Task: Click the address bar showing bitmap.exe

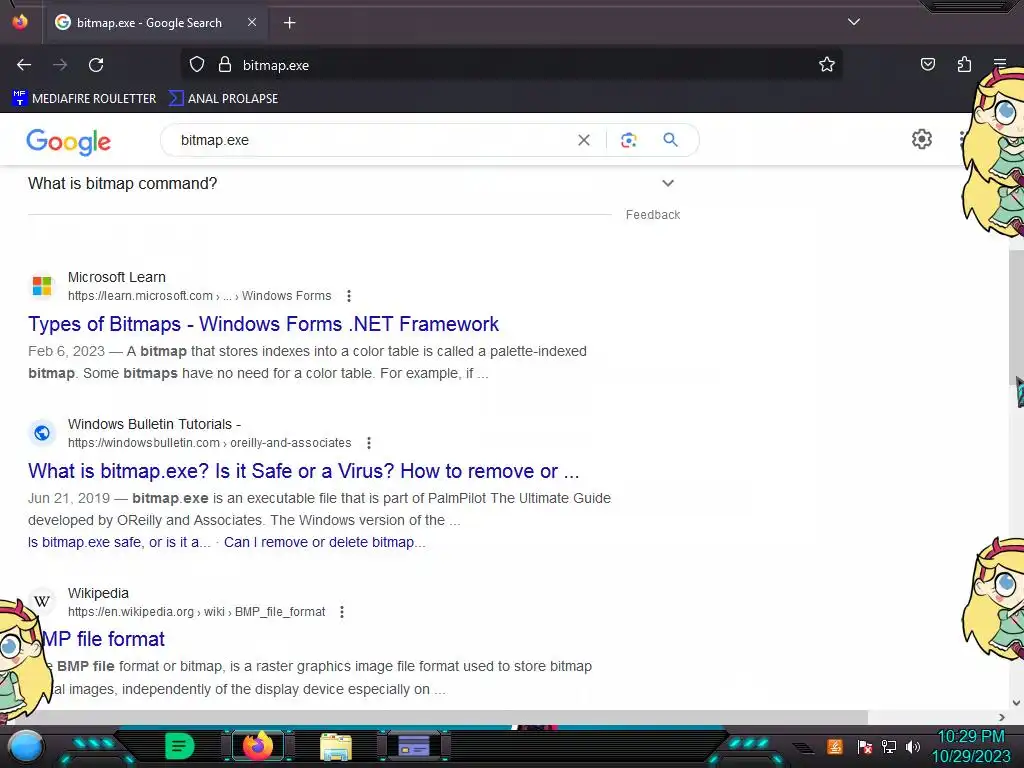Action: [x=512, y=65]
